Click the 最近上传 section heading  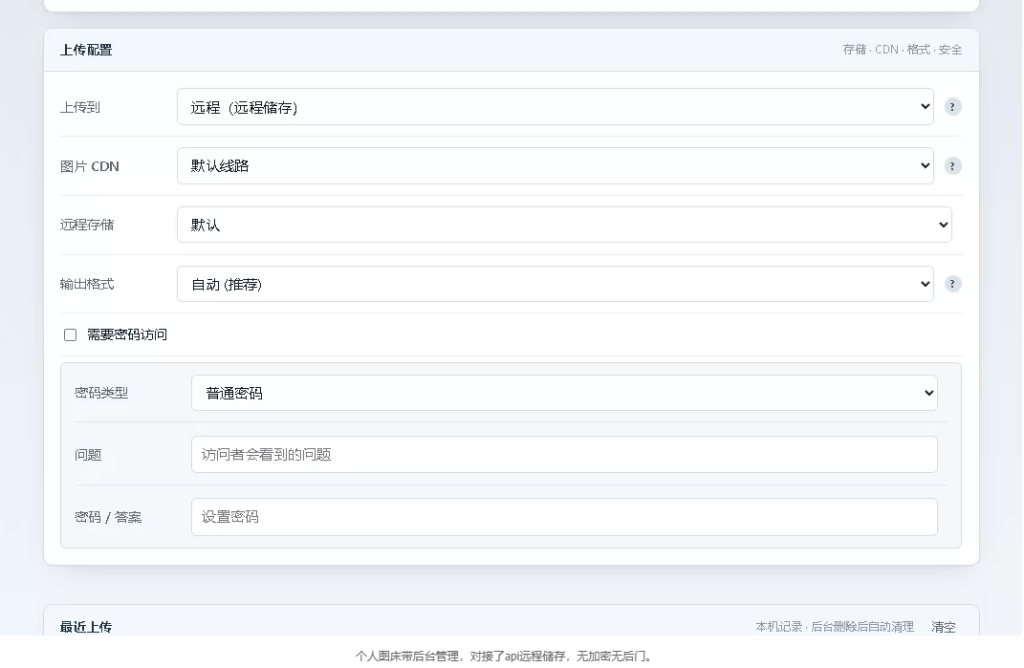tap(86, 627)
